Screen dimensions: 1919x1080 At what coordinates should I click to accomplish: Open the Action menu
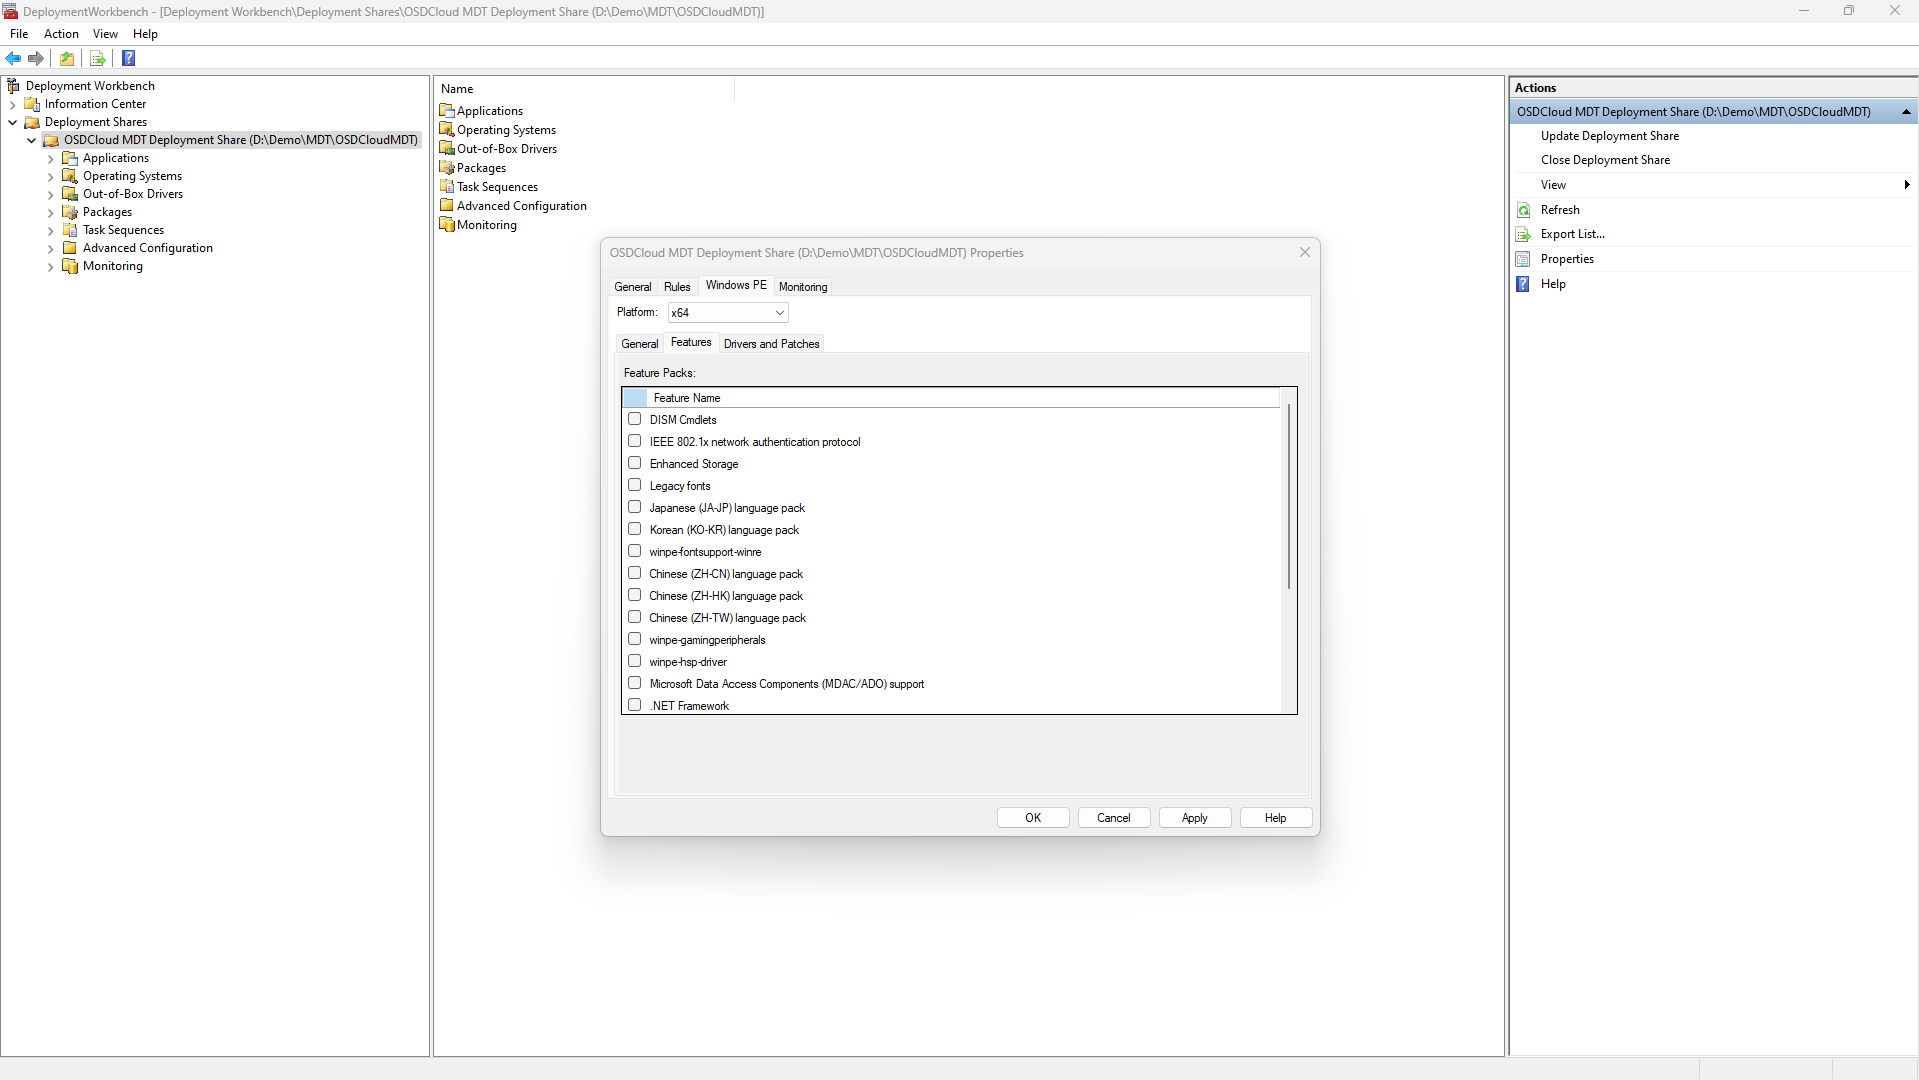click(x=61, y=34)
